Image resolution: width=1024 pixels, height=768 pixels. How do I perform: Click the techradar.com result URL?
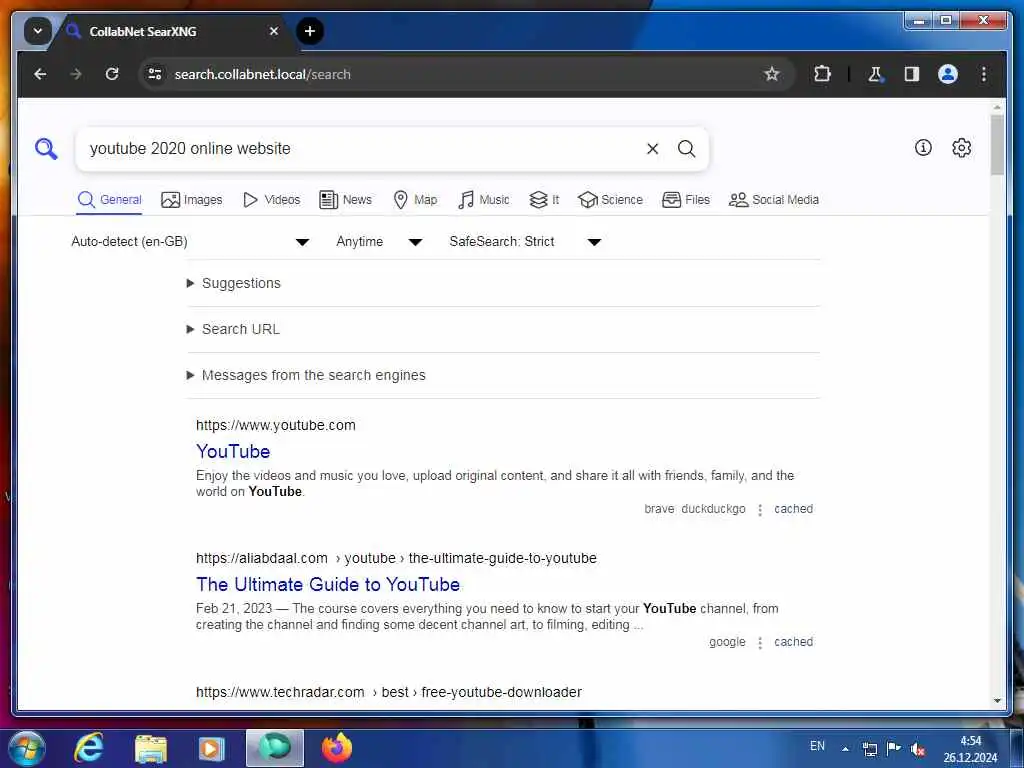[389, 692]
